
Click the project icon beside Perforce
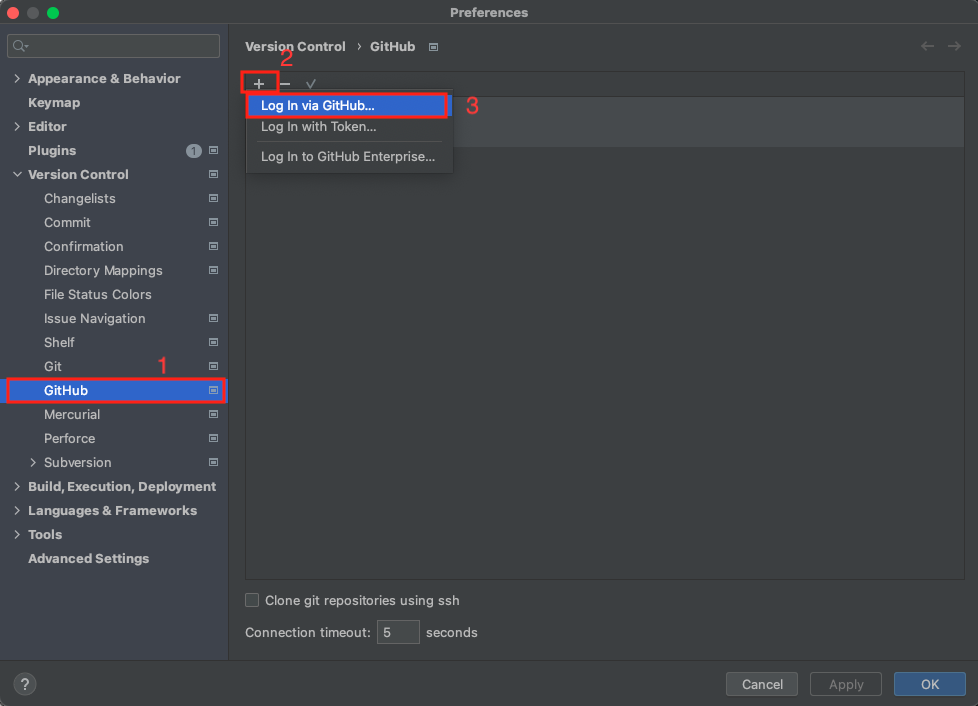pyautogui.click(x=213, y=438)
